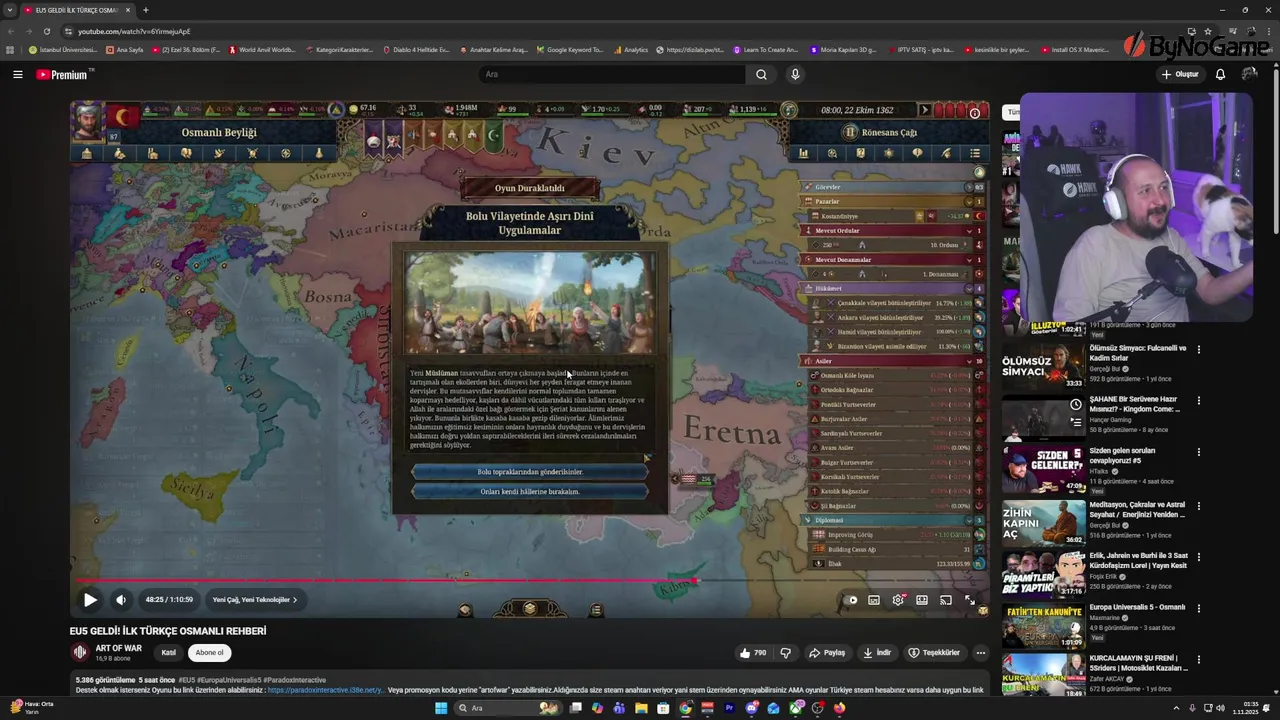This screenshot has width=1280, height=720.
Task: Open the 'World Anvil Worldb...' bookmark
Action: [x=262, y=49]
